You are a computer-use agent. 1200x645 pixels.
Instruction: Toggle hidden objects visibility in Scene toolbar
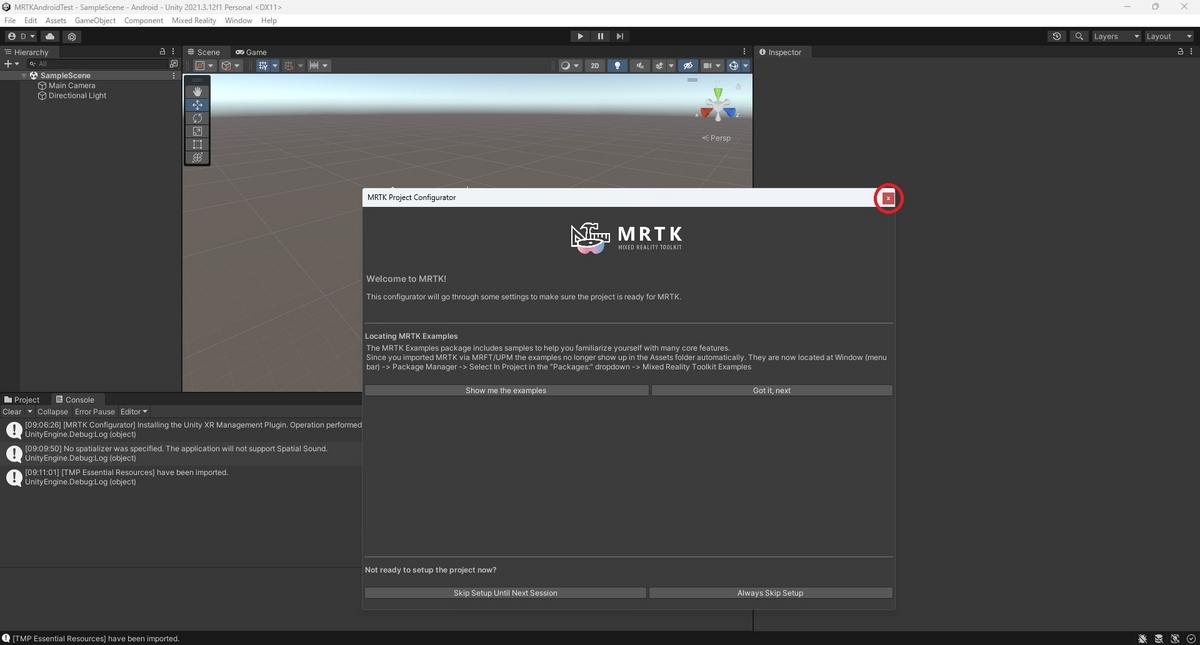(x=687, y=65)
